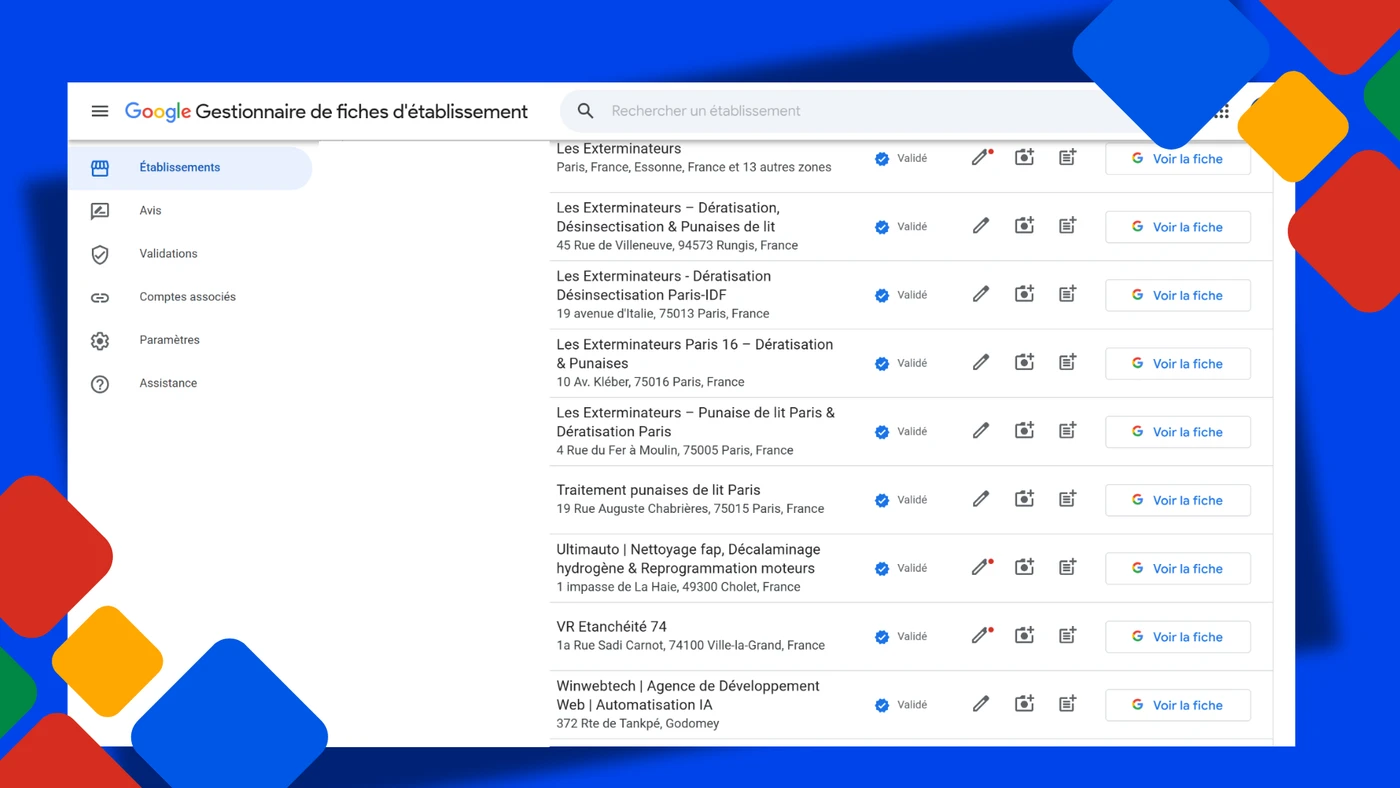Create post for 4 Rue du Fer à Moulin listing
The image size is (1400, 788).
1067,430
